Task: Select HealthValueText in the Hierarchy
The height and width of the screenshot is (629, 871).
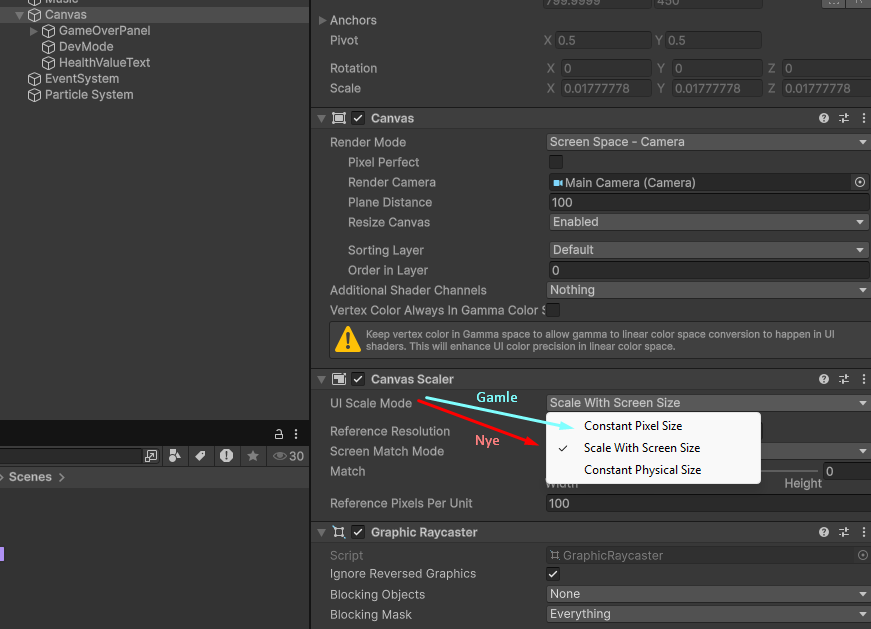Action: (104, 62)
